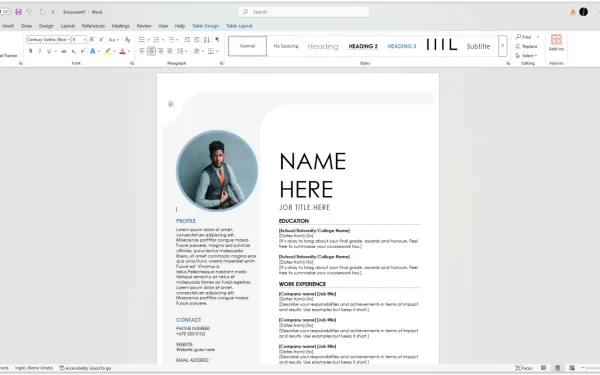Screen dimensions: 600x375
Task: Switch to Print Layout view
Action: click(558, 368)
